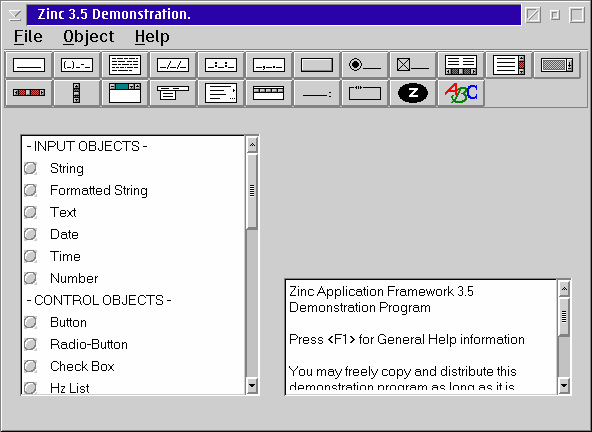Click the group box toolbar icon
This screenshot has width=592, height=432.
pos(365,93)
